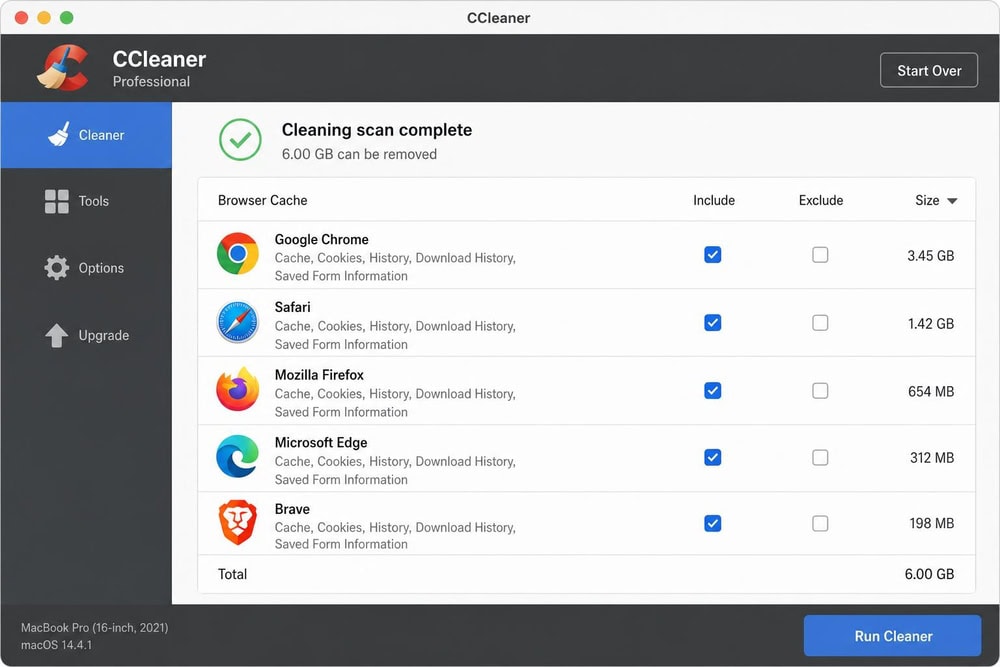Click the Brave lion icon
1000x667 pixels.
click(238, 522)
